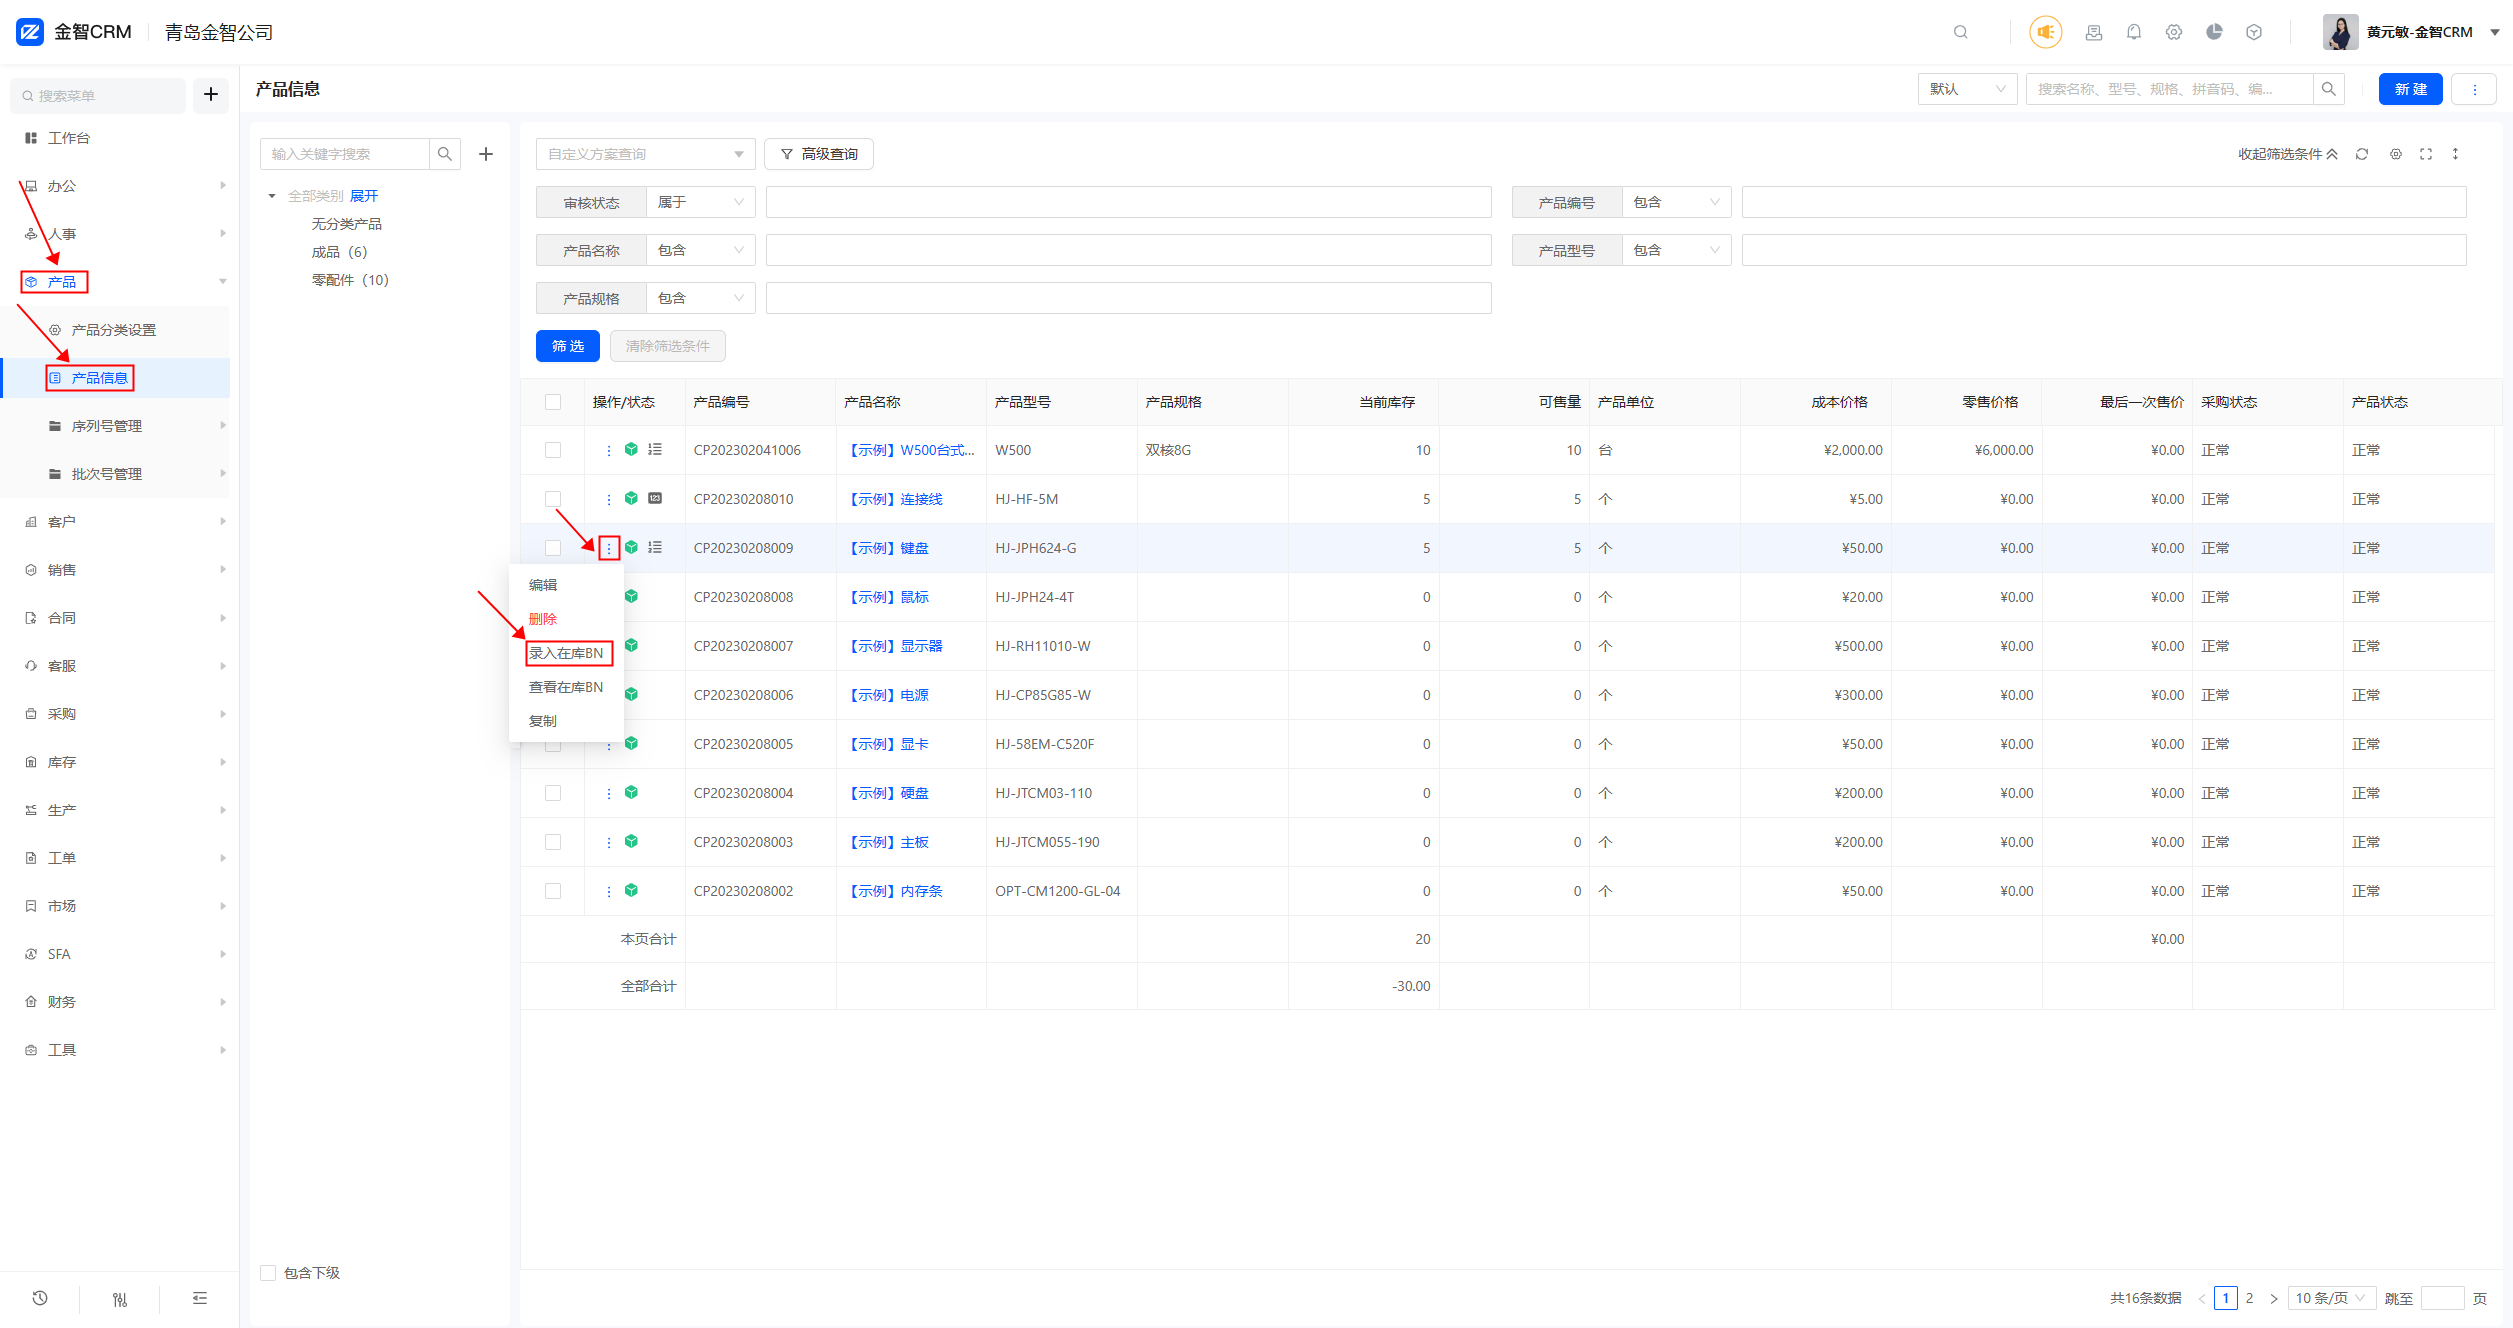2513x1328 pixels.
Task: Click the orange announcement speaker icon
Action: pos(2045,32)
